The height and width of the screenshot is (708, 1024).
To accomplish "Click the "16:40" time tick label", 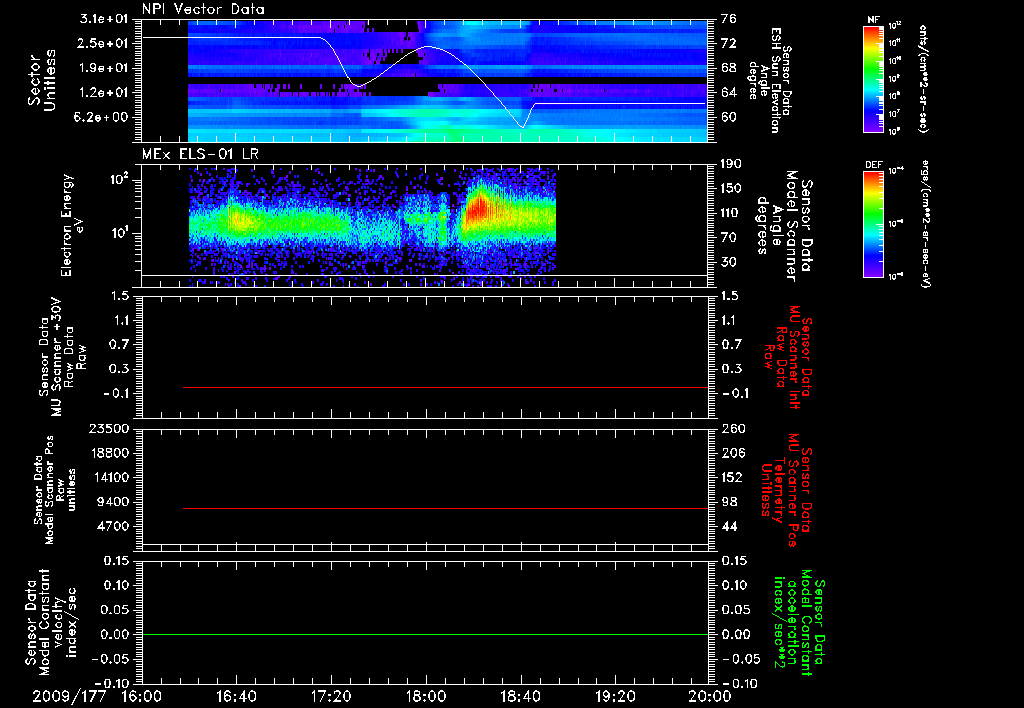I will pos(236,697).
